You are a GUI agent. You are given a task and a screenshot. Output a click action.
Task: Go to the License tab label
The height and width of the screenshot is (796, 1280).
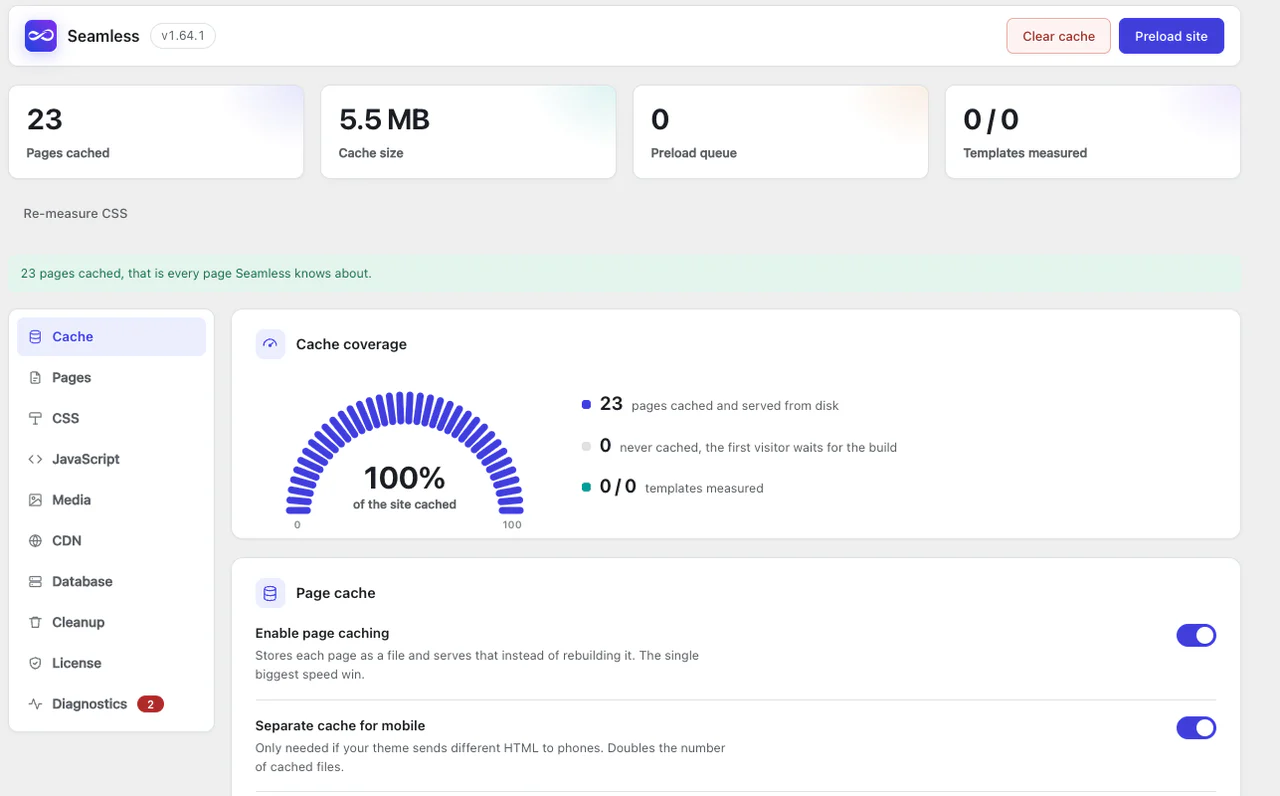click(x=76, y=663)
